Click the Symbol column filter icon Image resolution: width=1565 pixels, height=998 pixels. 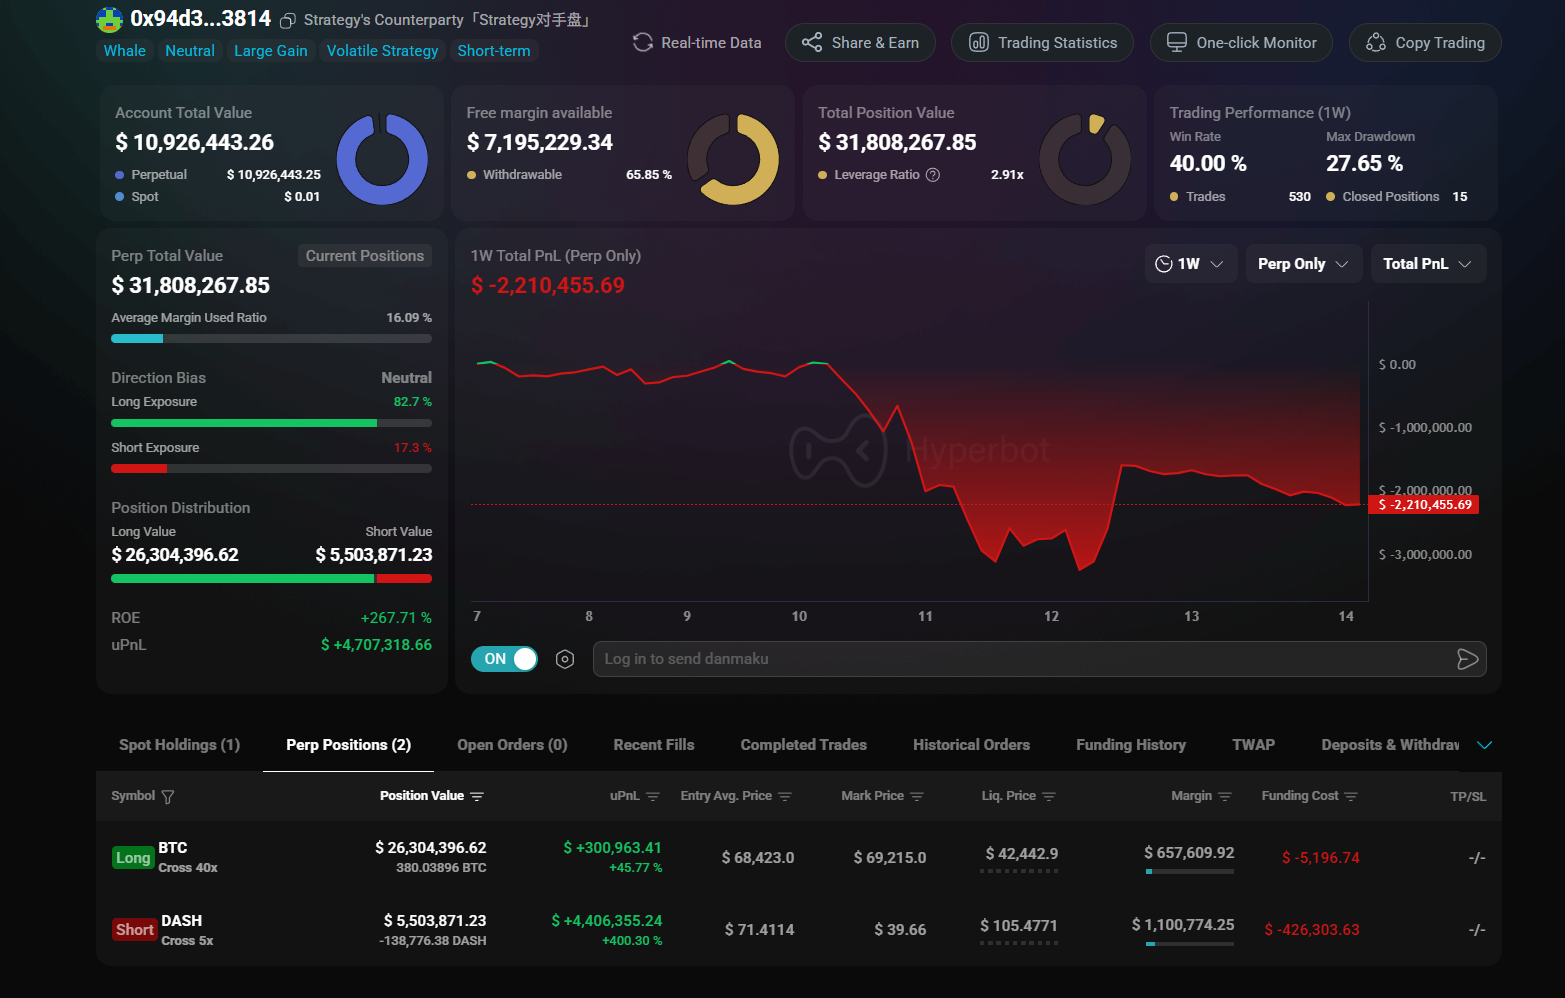click(x=168, y=797)
